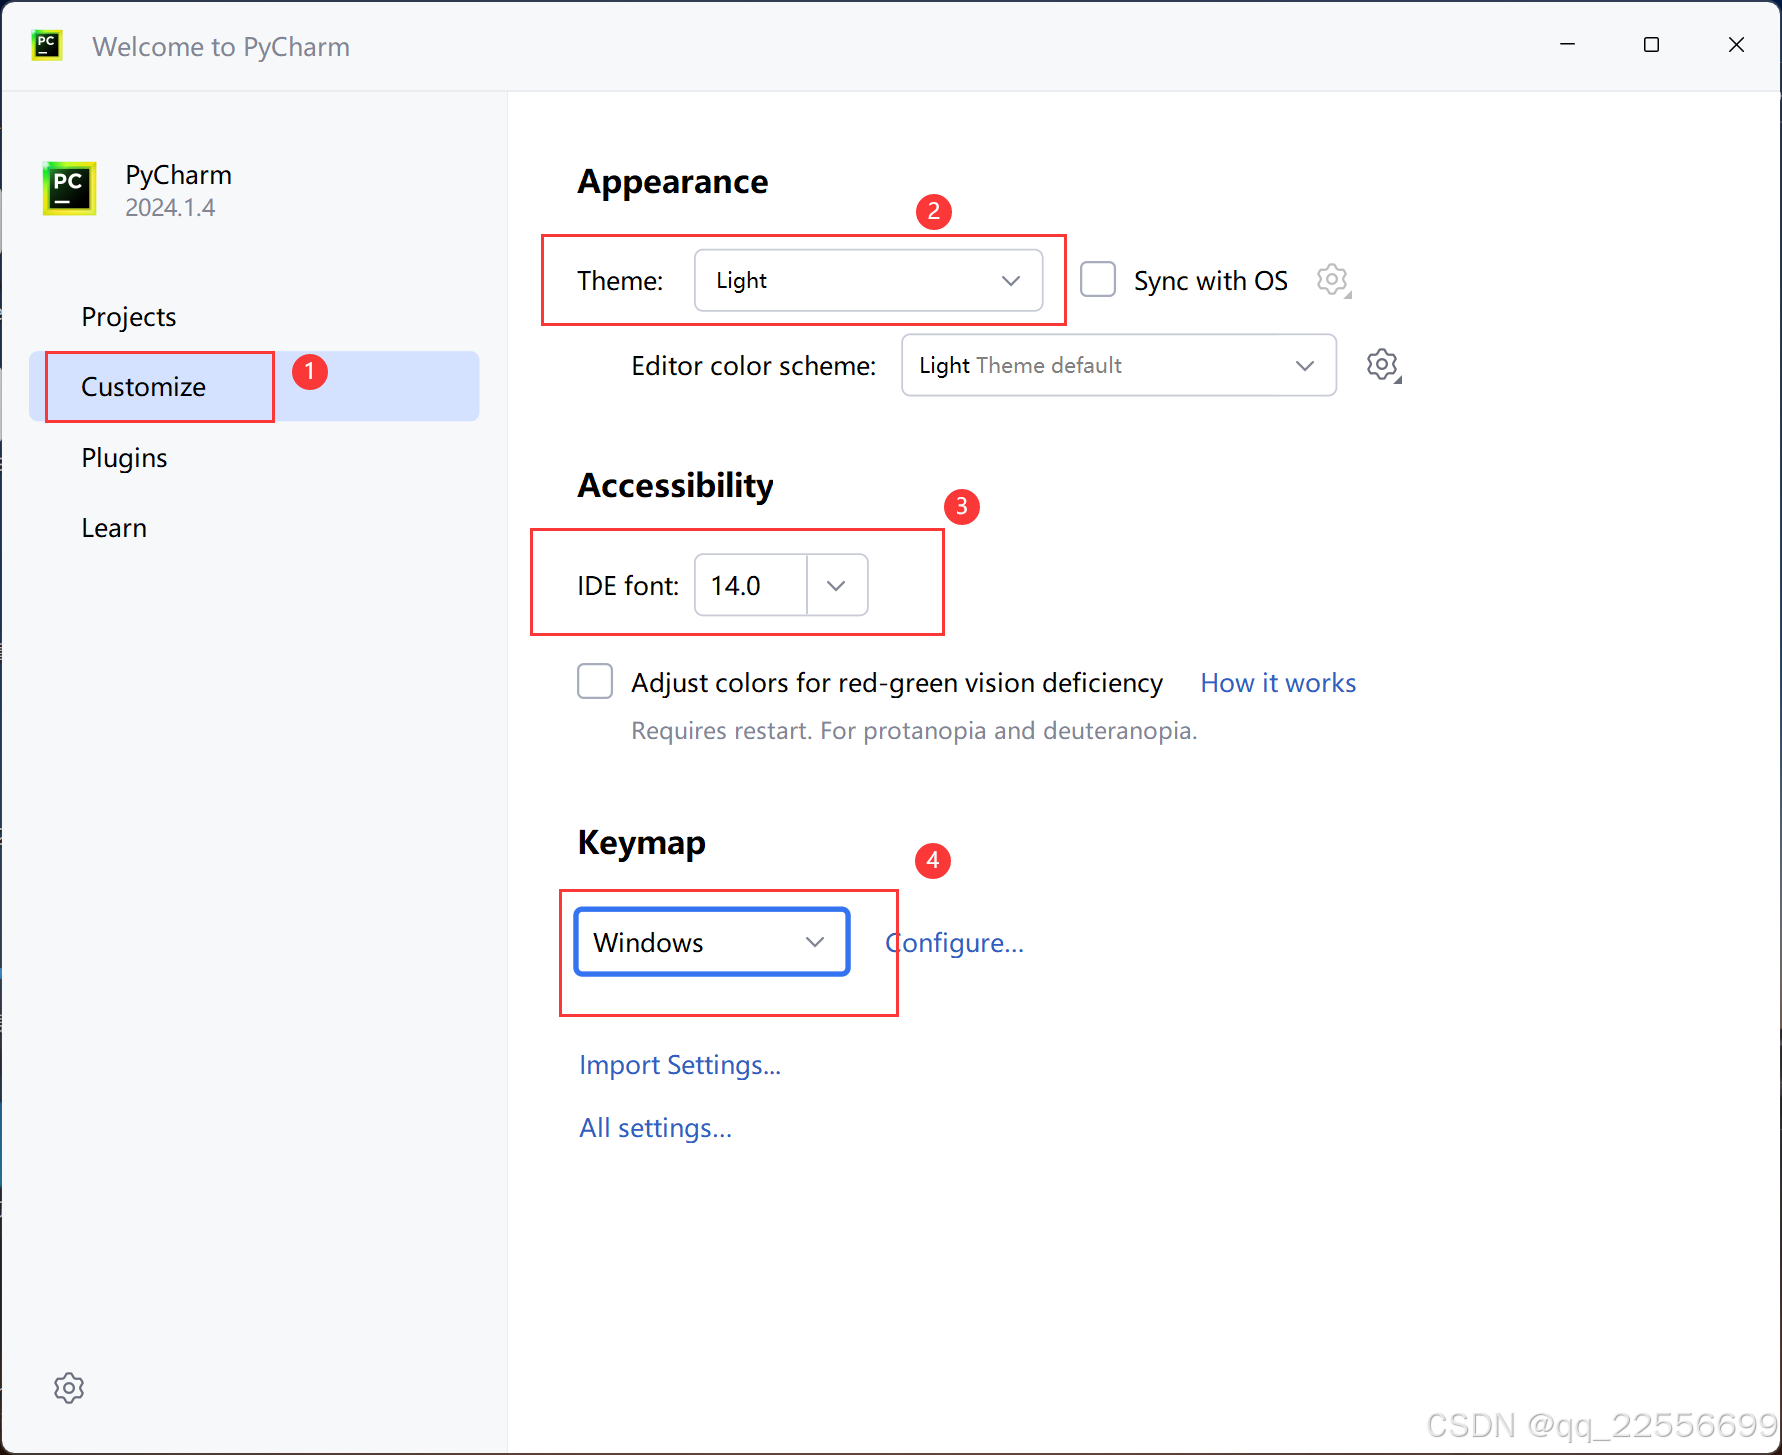Screen dimensions: 1782x1455
Task: Open the Sync with OS gear settings
Action: [x=1333, y=280]
